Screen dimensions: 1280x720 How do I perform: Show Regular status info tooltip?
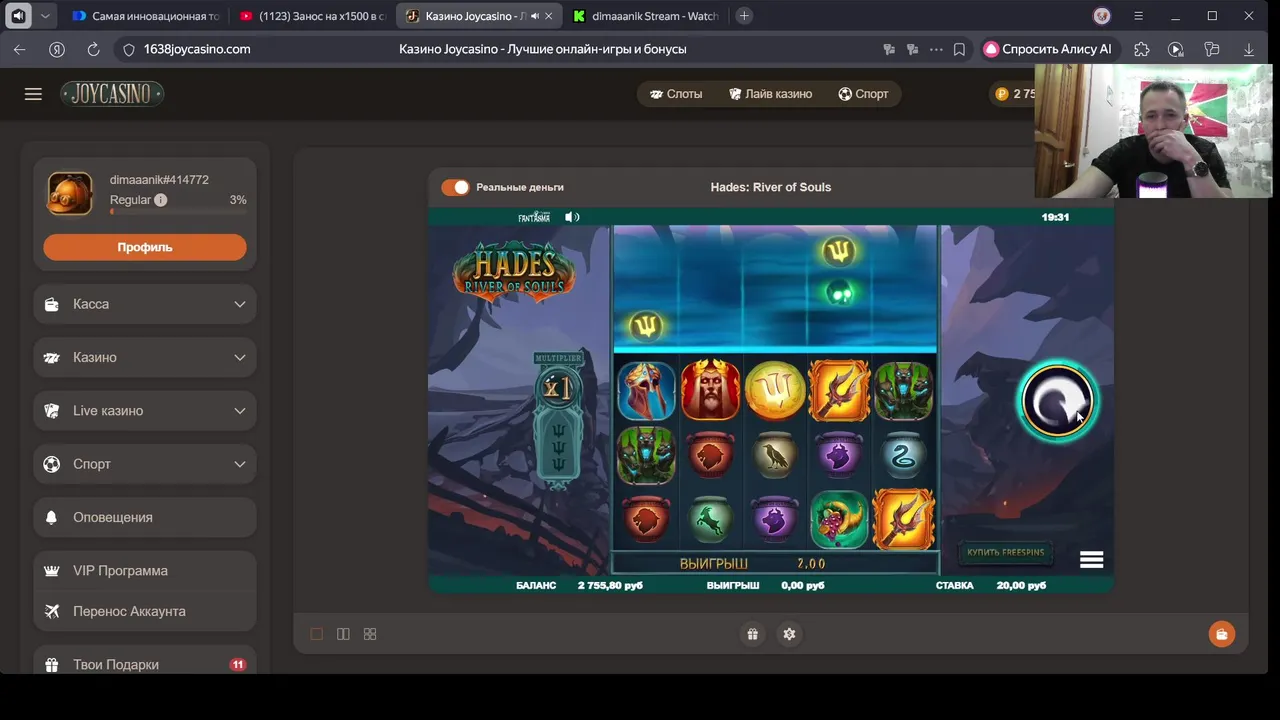[161, 200]
